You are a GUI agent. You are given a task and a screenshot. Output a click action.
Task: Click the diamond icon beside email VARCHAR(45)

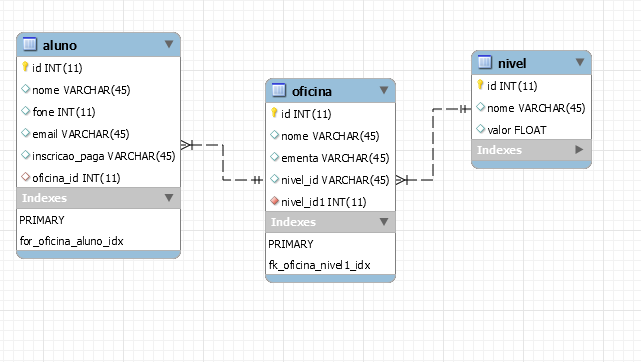[x=25, y=133]
